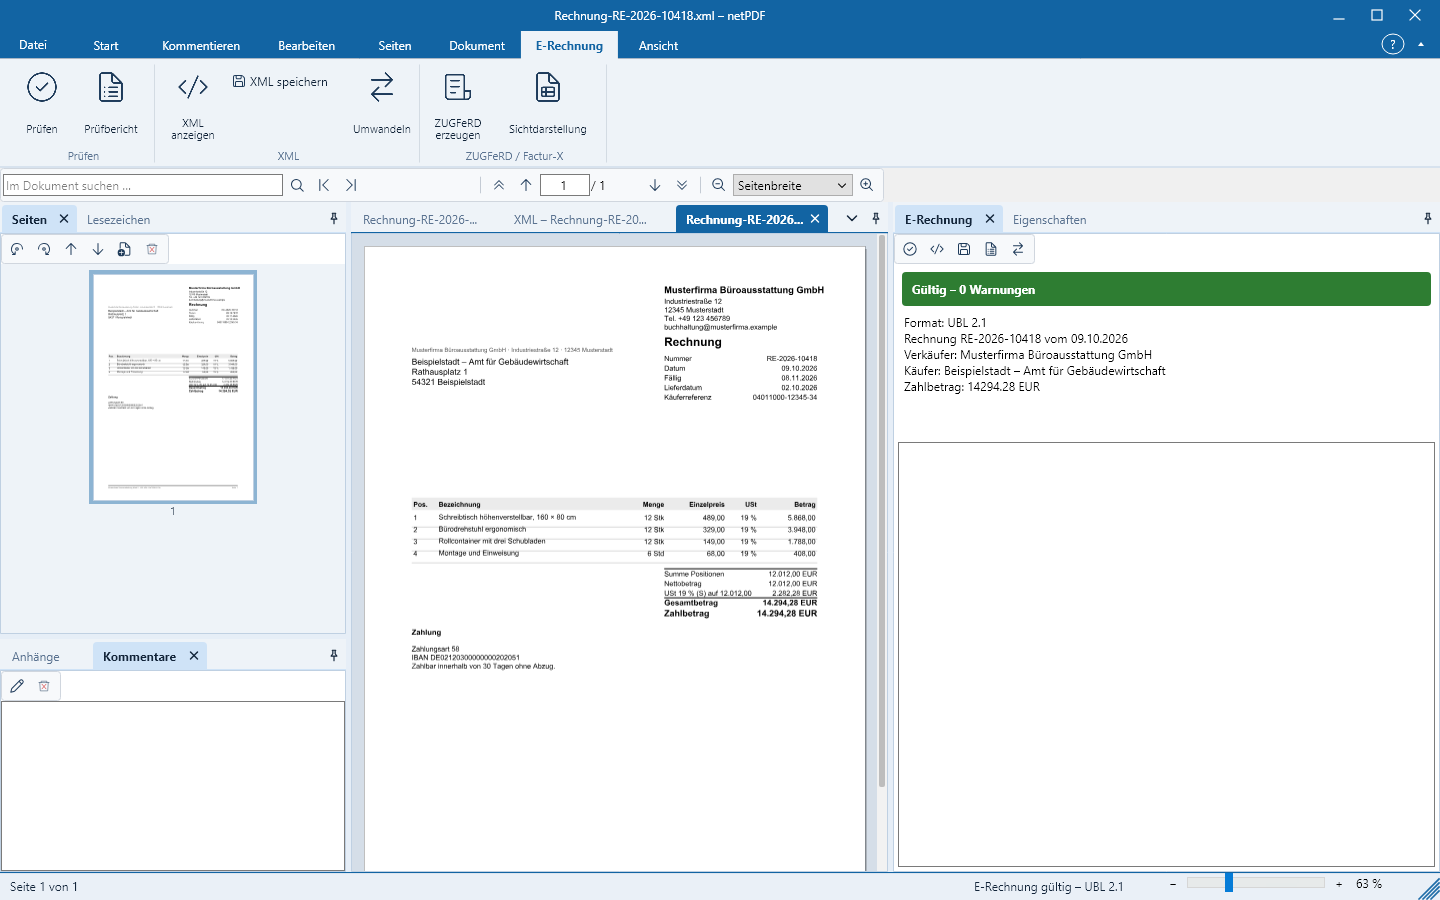Zoom out with the minus magnifier
The height and width of the screenshot is (900, 1440).
tap(718, 185)
